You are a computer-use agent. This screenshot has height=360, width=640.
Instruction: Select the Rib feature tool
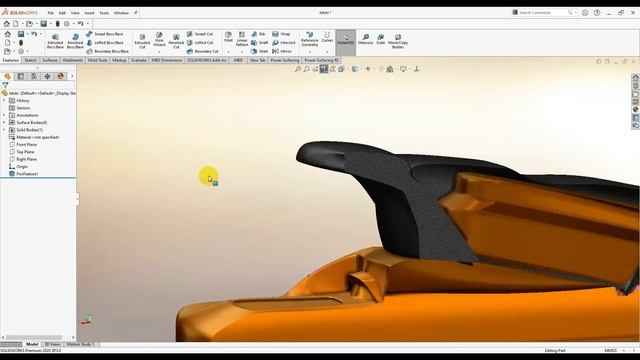(258, 34)
